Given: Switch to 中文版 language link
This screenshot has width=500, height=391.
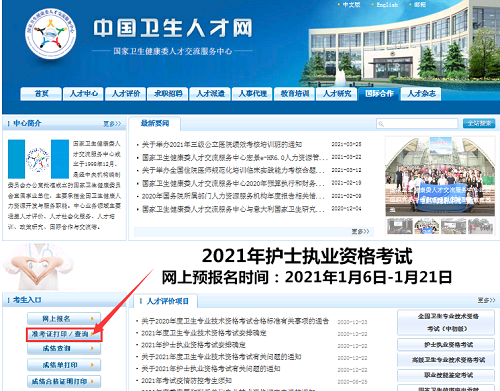Looking at the screenshot, I should tap(351, 5).
